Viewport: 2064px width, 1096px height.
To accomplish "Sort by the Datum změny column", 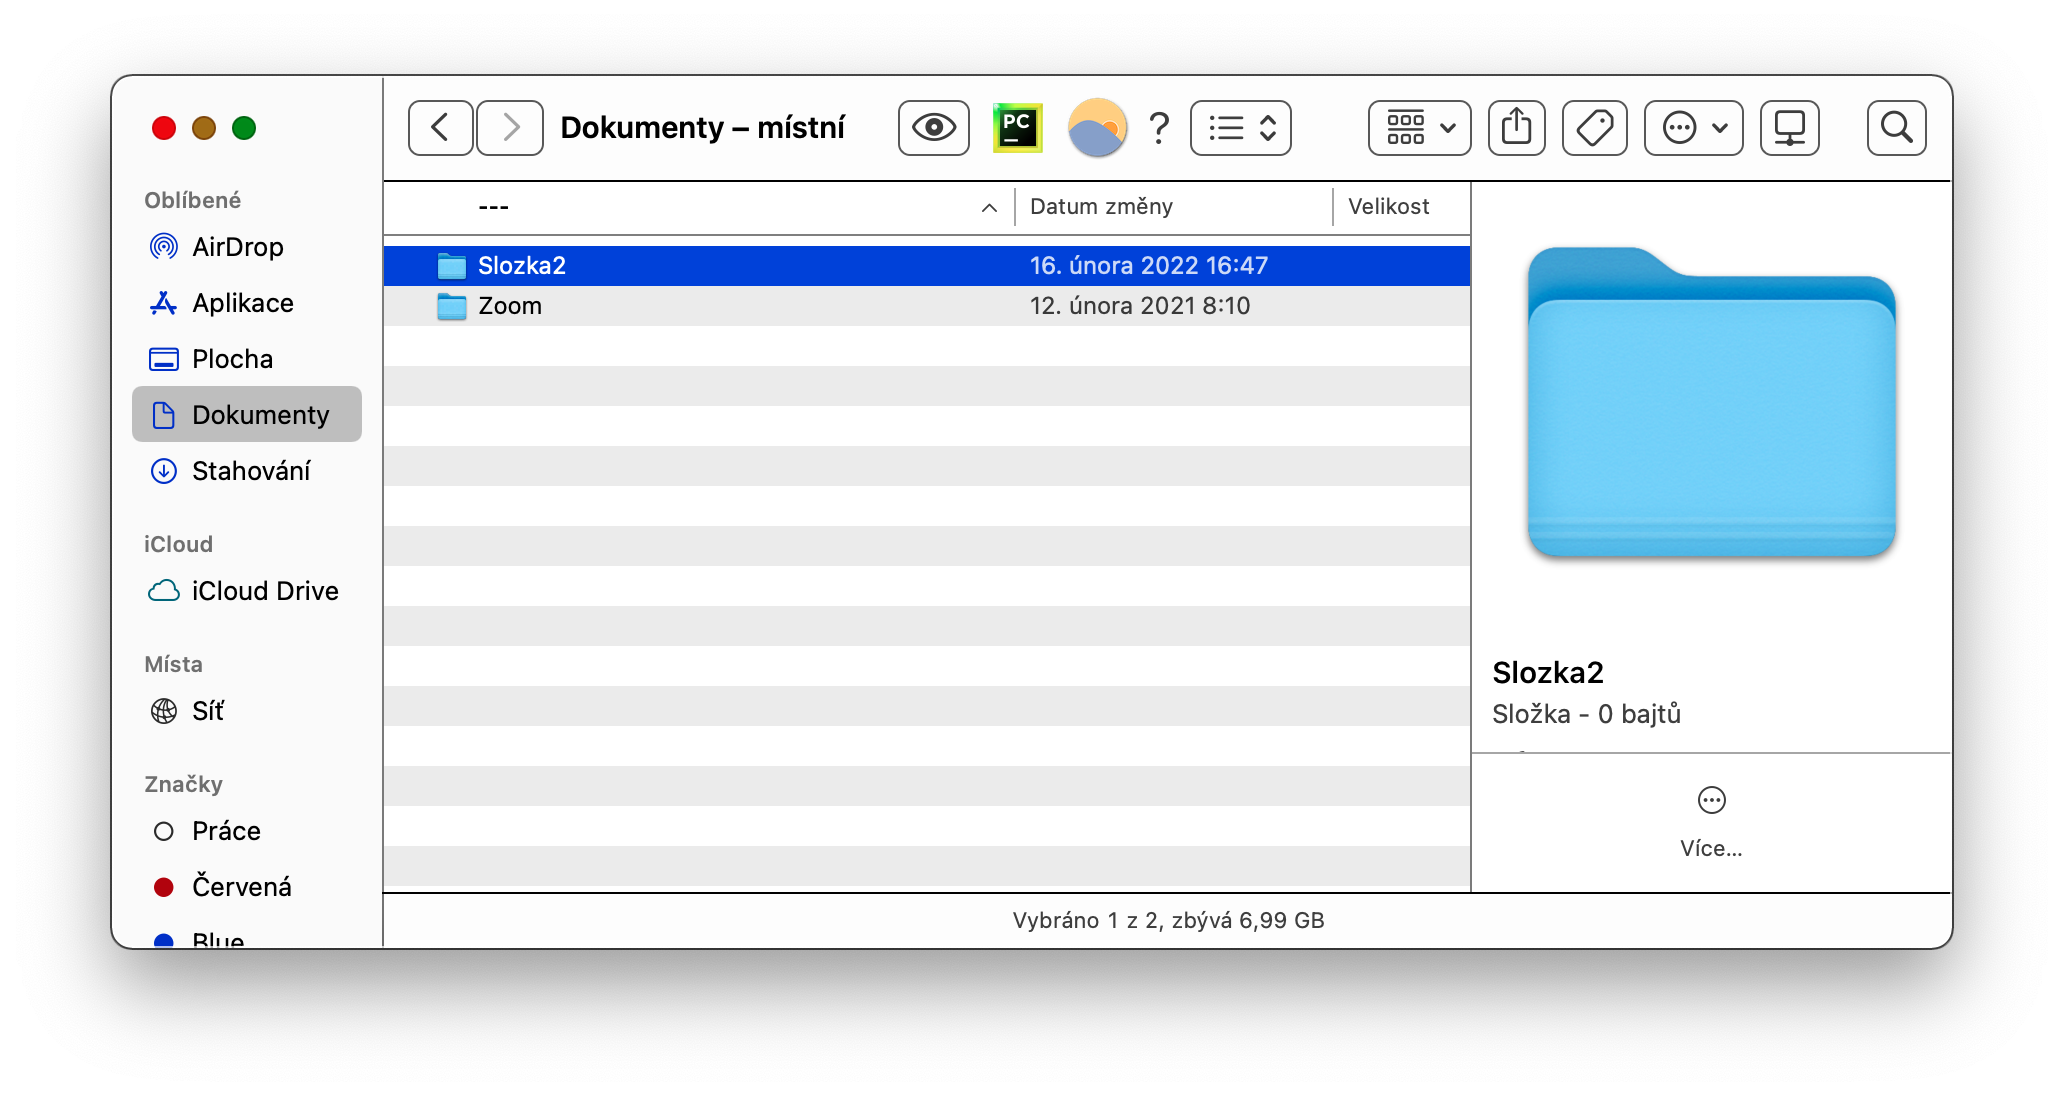I will [x=1174, y=207].
